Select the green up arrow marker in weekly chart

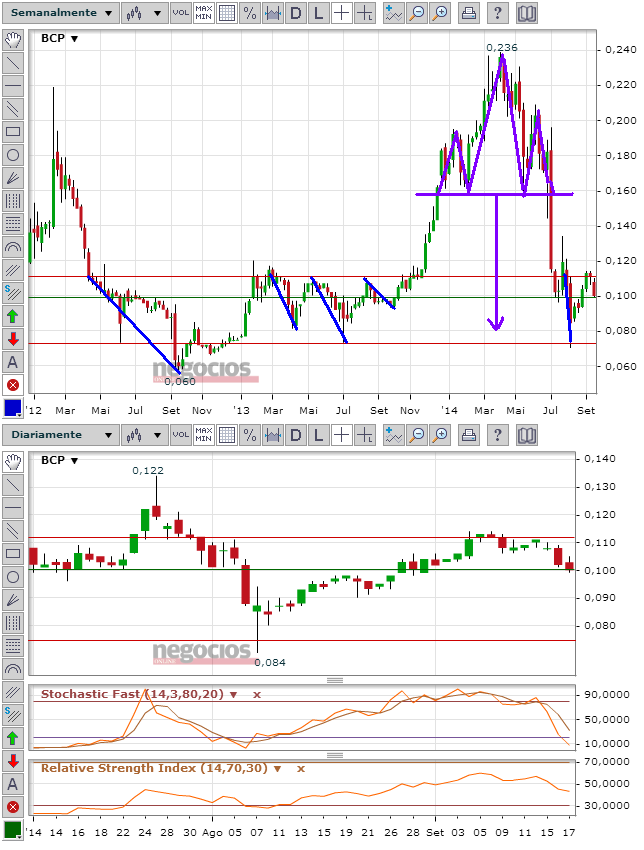click(12, 316)
